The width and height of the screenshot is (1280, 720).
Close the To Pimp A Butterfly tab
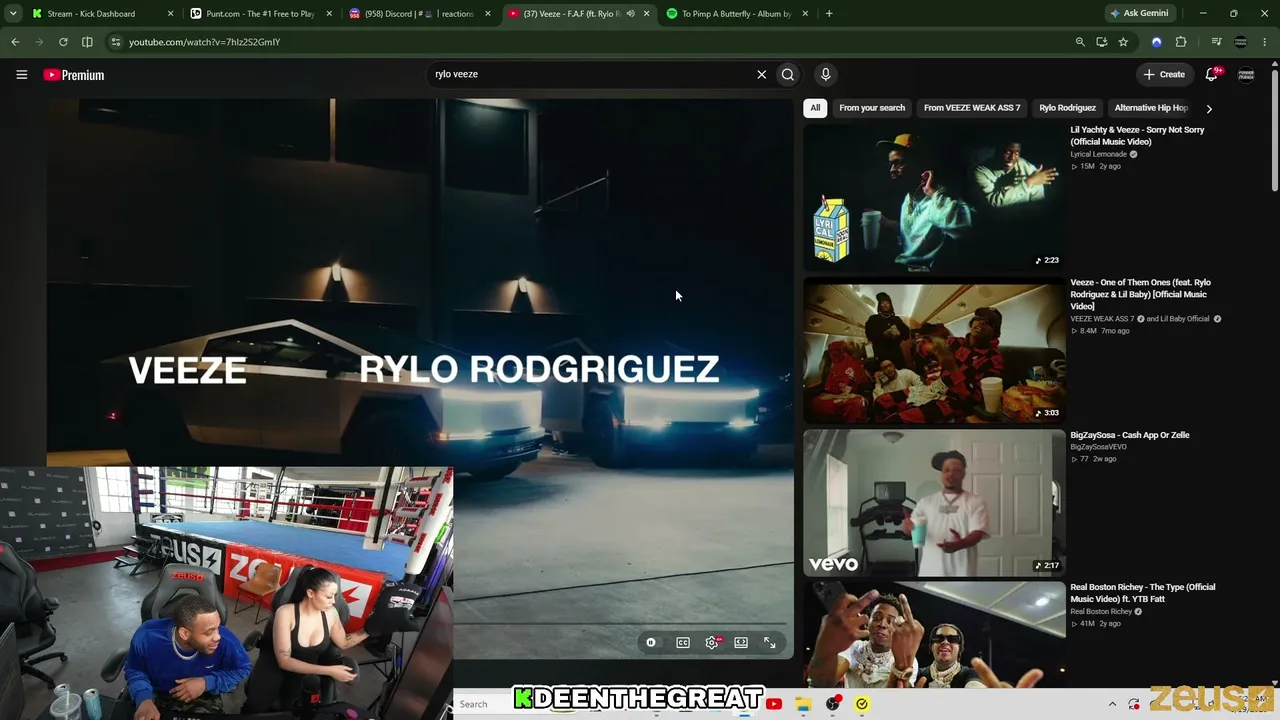805,14
